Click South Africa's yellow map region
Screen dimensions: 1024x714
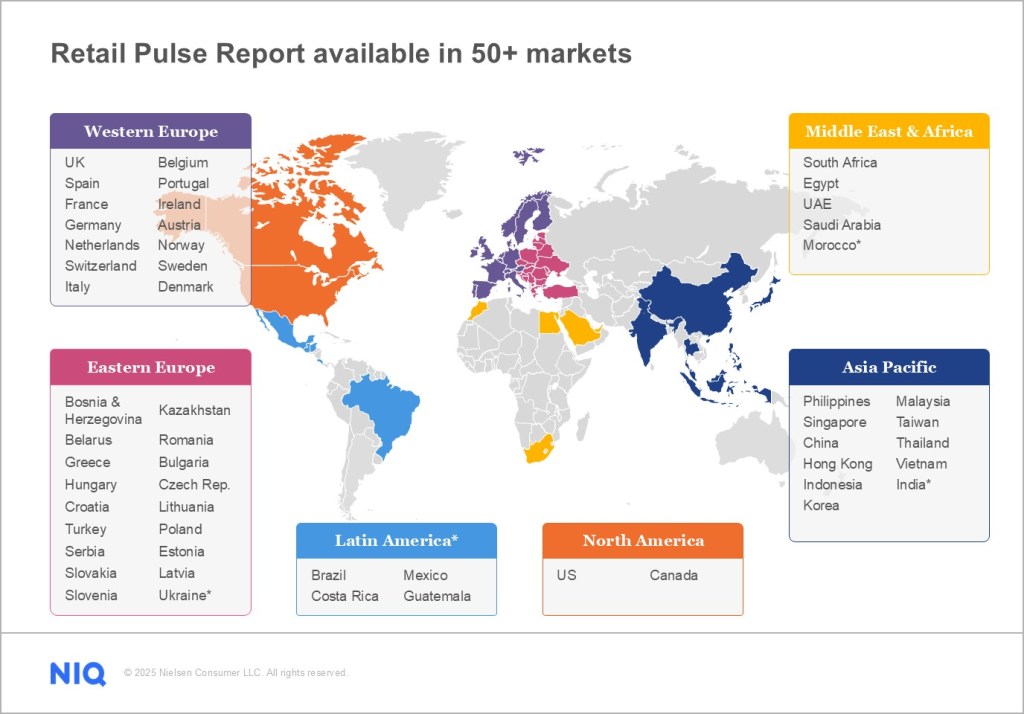pos(539,449)
